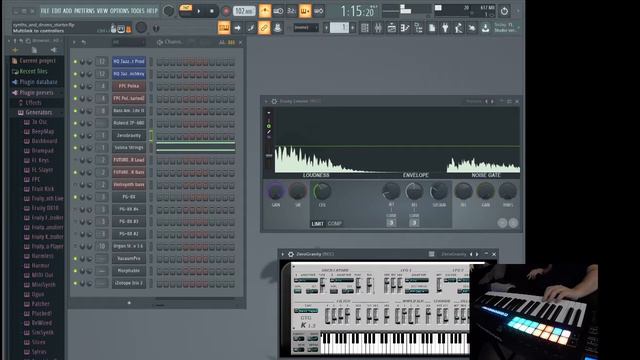Image resolution: width=640 pixels, height=360 pixels.
Task: Open the content library download icon
Action: tap(485, 28)
